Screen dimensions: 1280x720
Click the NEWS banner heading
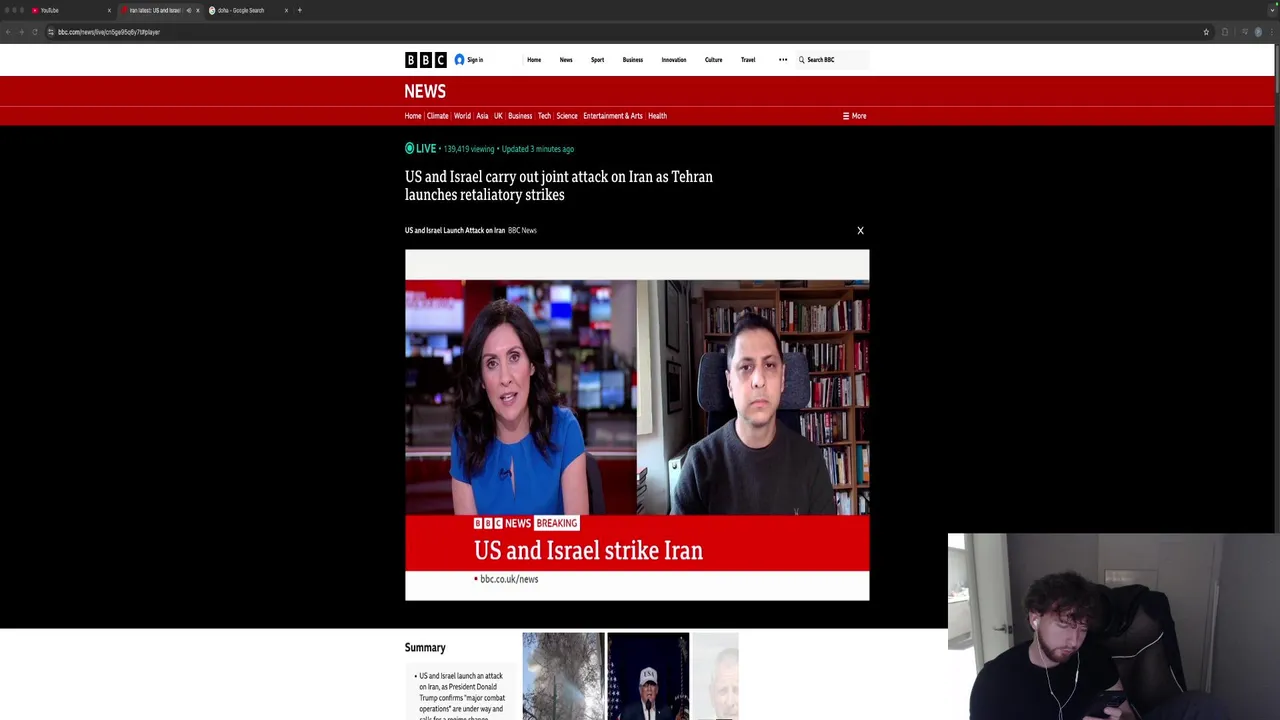(425, 91)
